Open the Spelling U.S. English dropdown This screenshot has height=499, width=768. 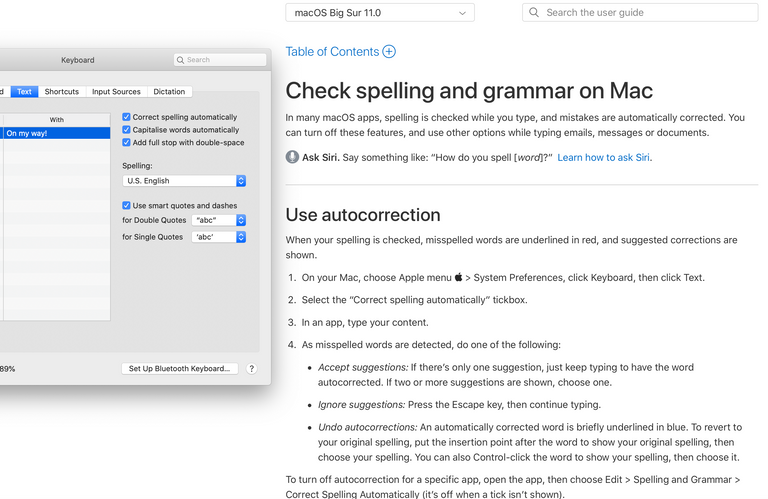(x=184, y=181)
